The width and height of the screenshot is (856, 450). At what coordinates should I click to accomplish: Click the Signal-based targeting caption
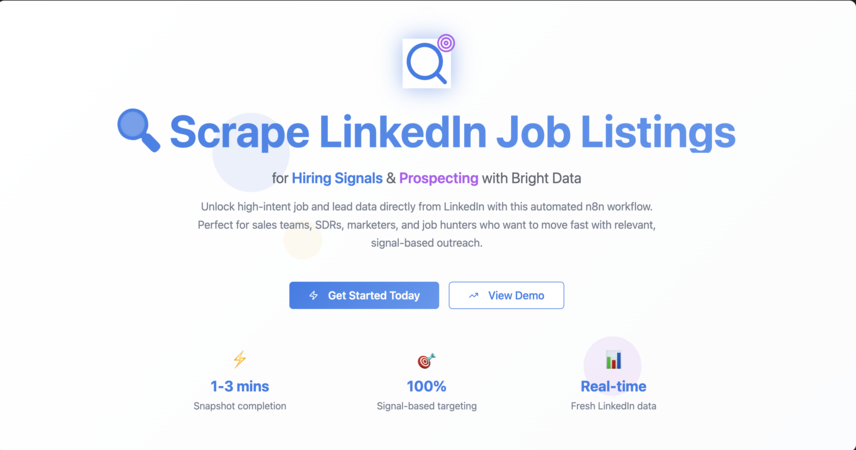(x=426, y=406)
